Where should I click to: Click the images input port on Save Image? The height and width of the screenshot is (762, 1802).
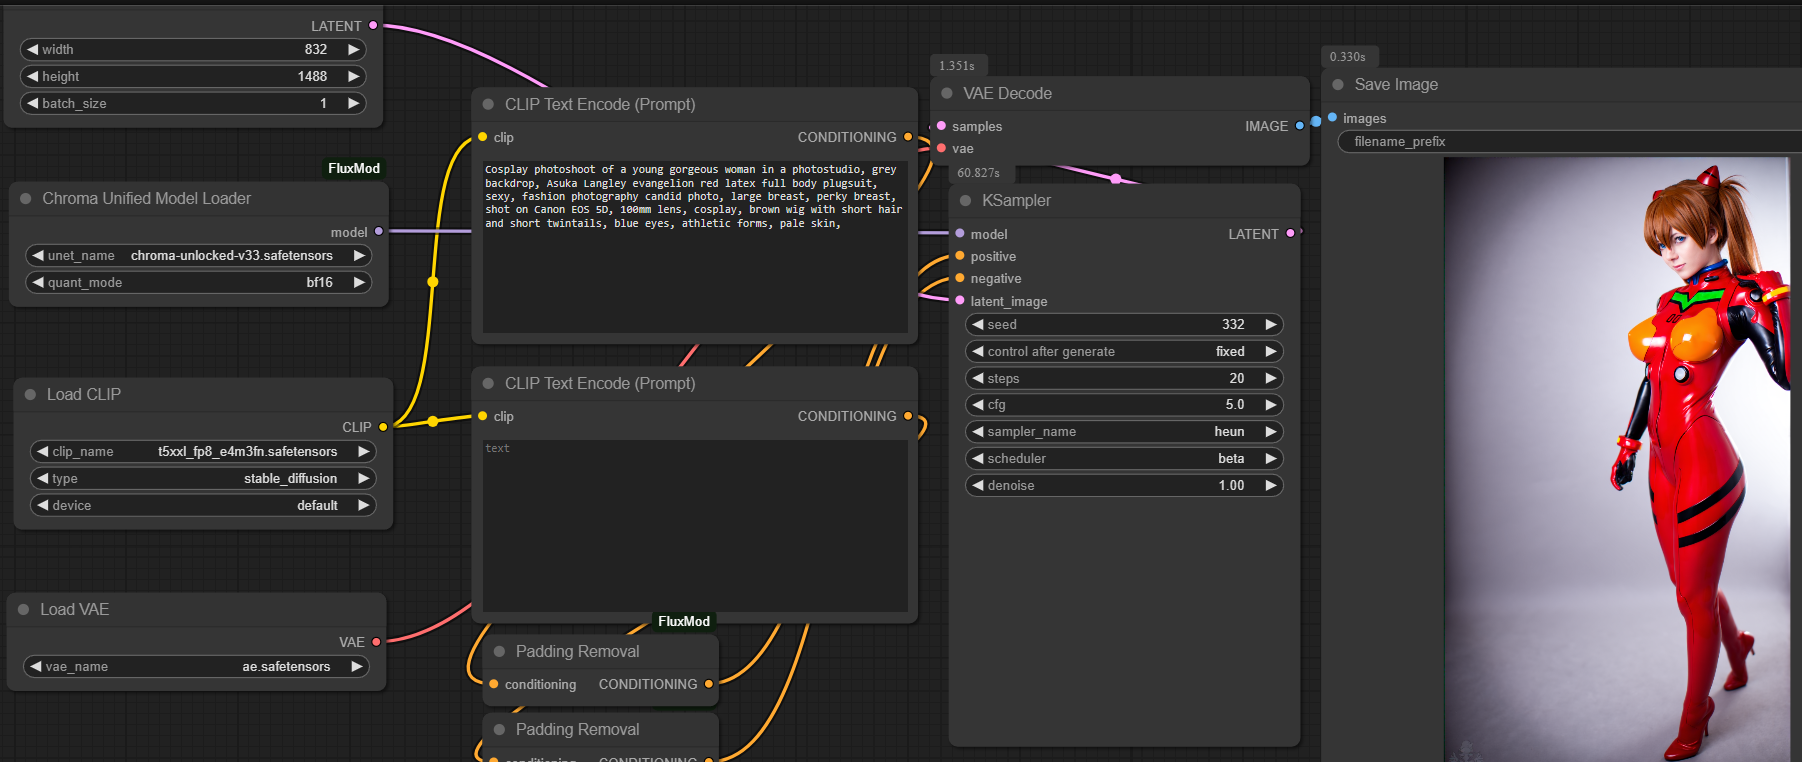pos(1332,118)
